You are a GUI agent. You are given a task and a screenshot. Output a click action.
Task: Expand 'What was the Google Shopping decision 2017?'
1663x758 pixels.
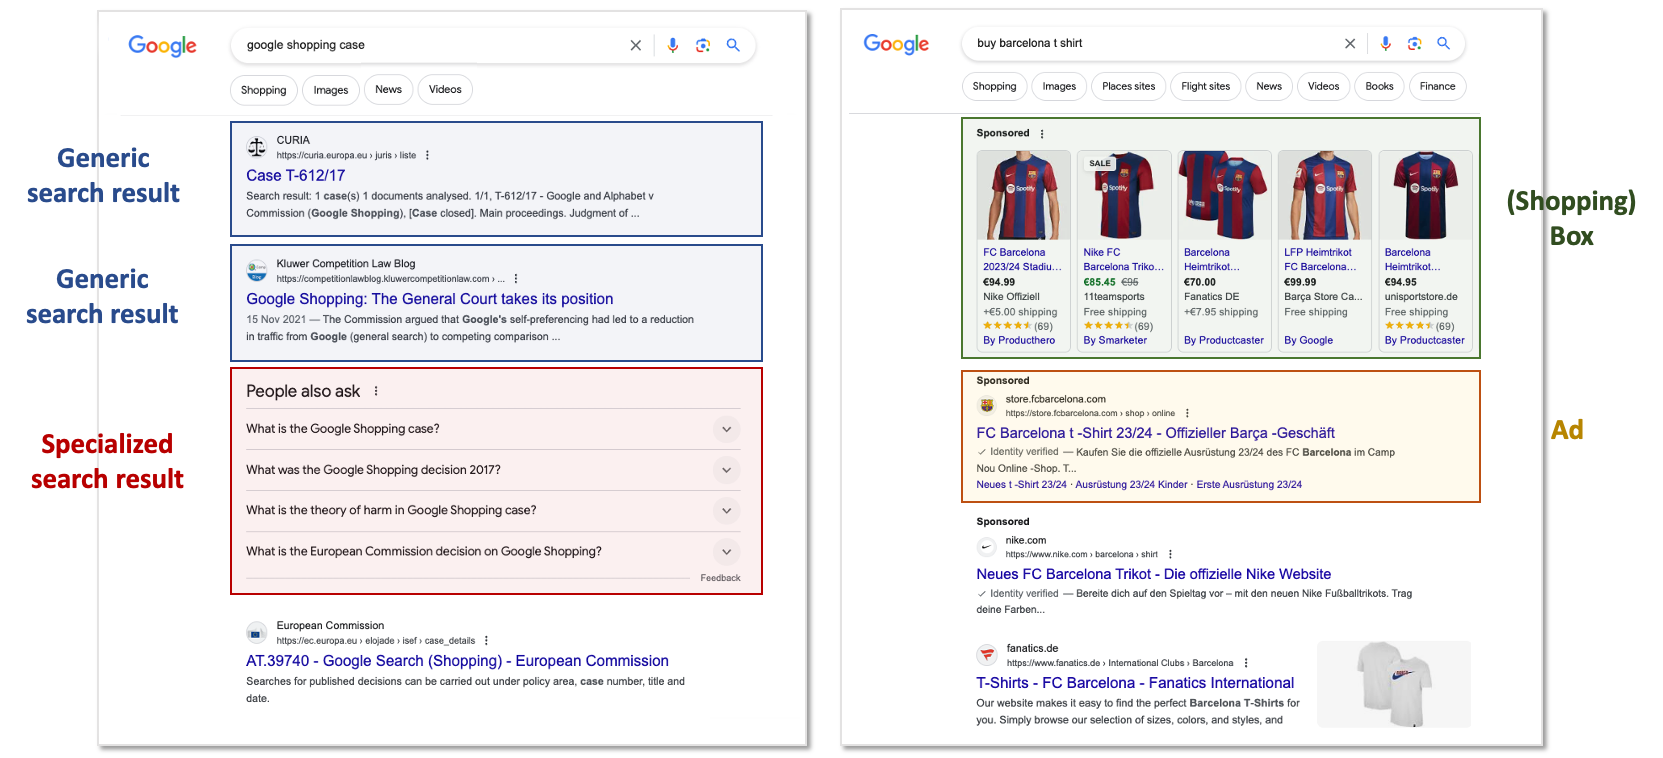click(x=726, y=470)
